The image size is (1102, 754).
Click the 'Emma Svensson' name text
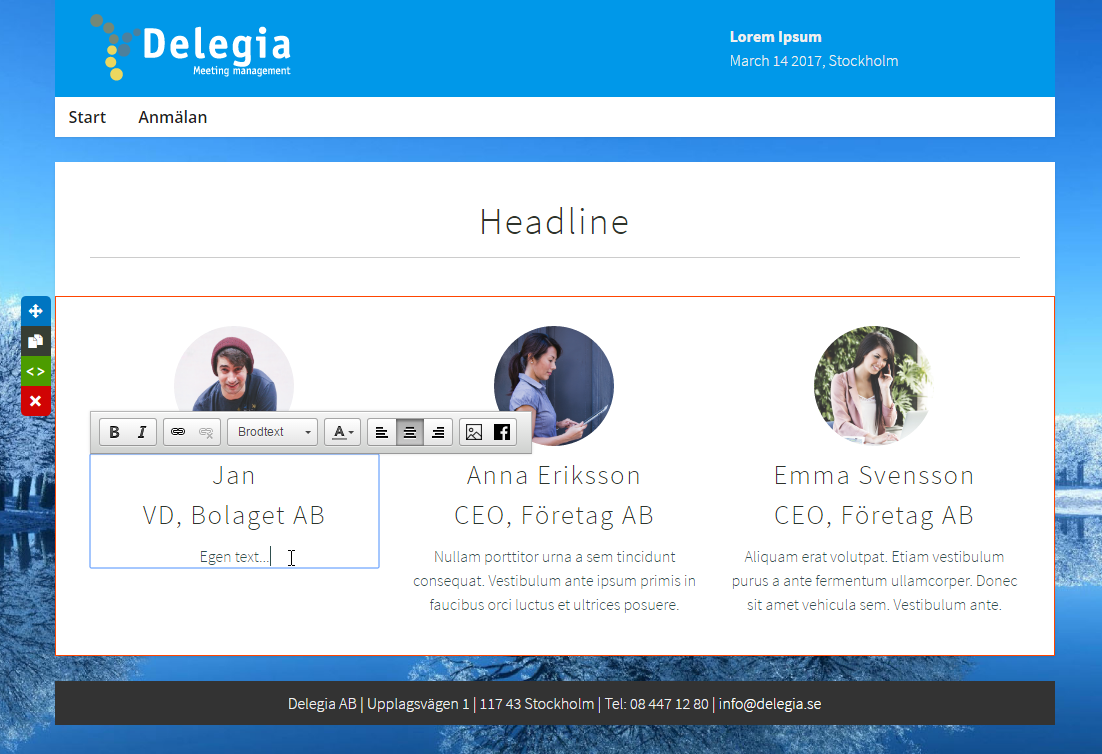(x=874, y=476)
